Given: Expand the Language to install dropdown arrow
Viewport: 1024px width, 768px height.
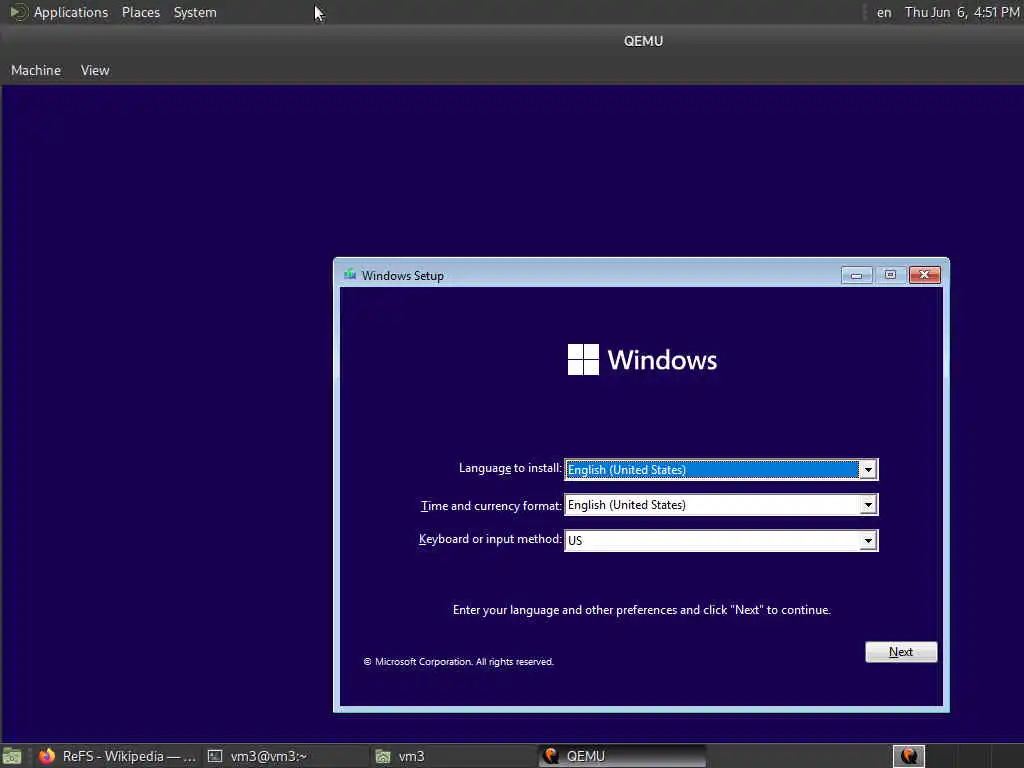Looking at the screenshot, I should [x=868, y=470].
